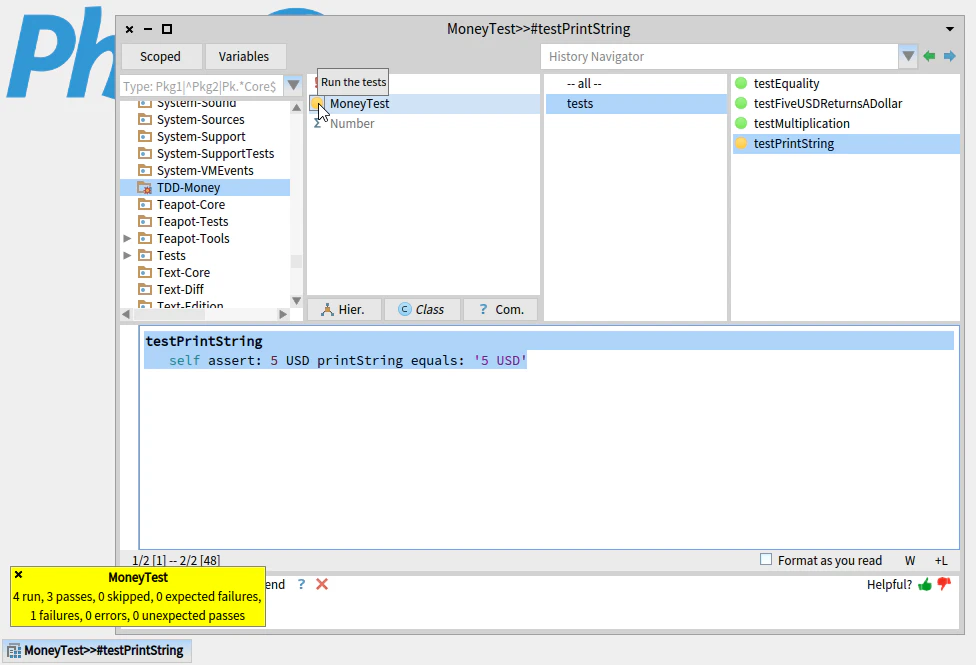Click the sigma icon beside Number

(x=317, y=123)
